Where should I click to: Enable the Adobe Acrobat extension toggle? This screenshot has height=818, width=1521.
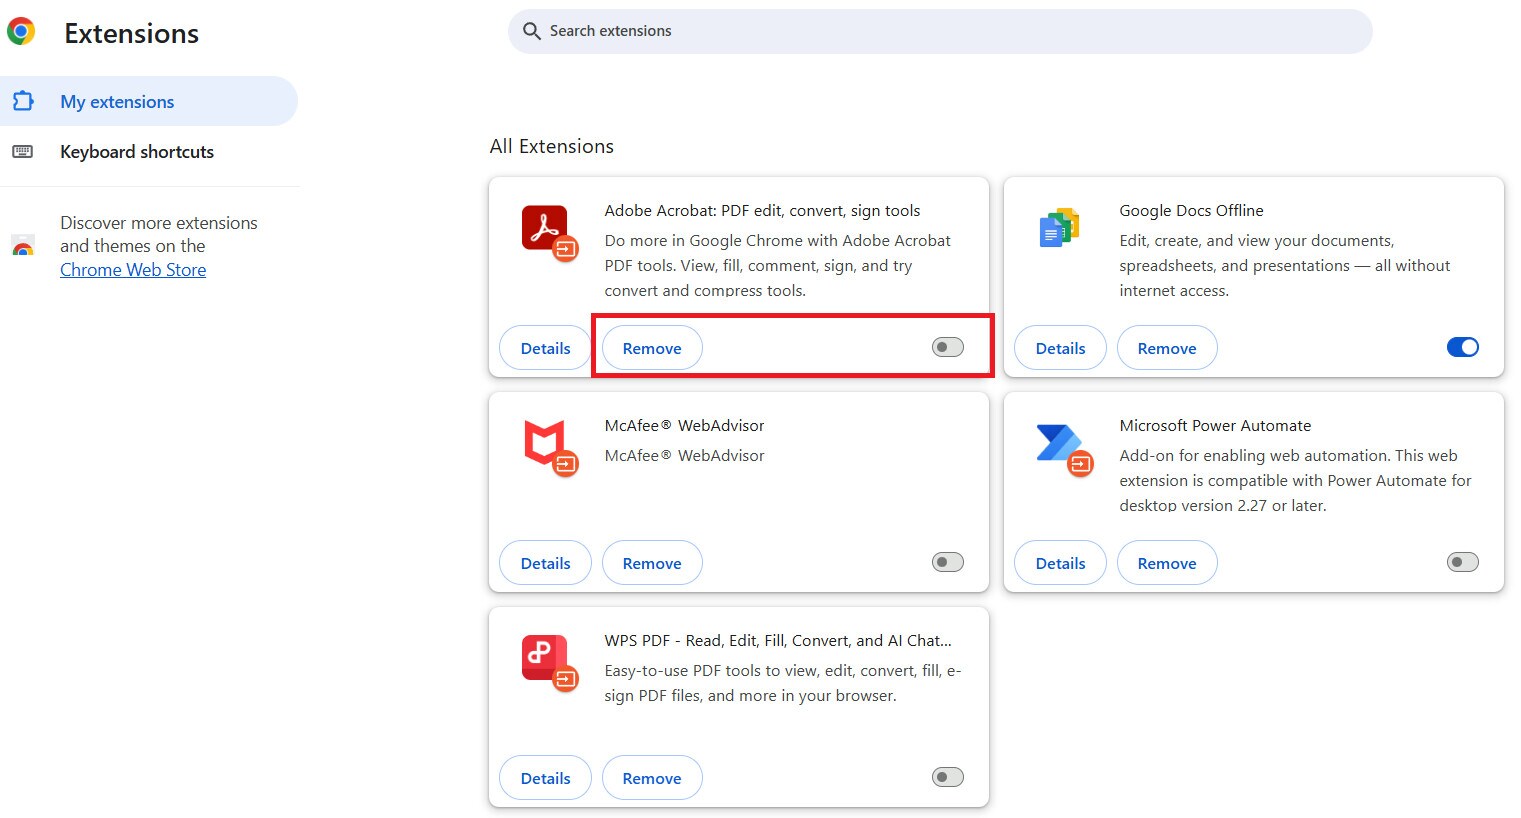tap(946, 346)
